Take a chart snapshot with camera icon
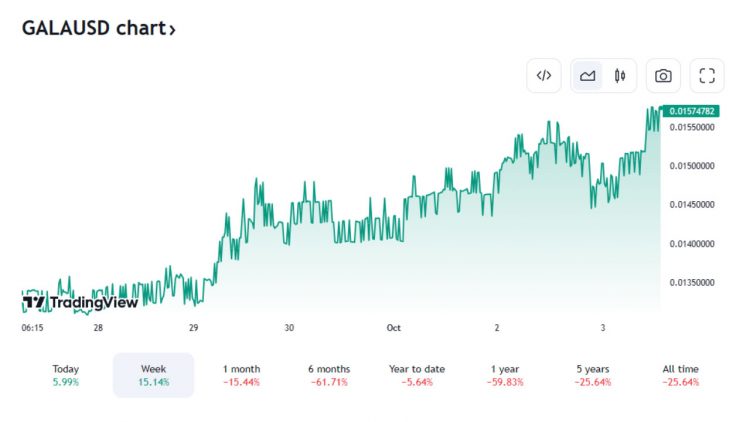 click(663, 76)
